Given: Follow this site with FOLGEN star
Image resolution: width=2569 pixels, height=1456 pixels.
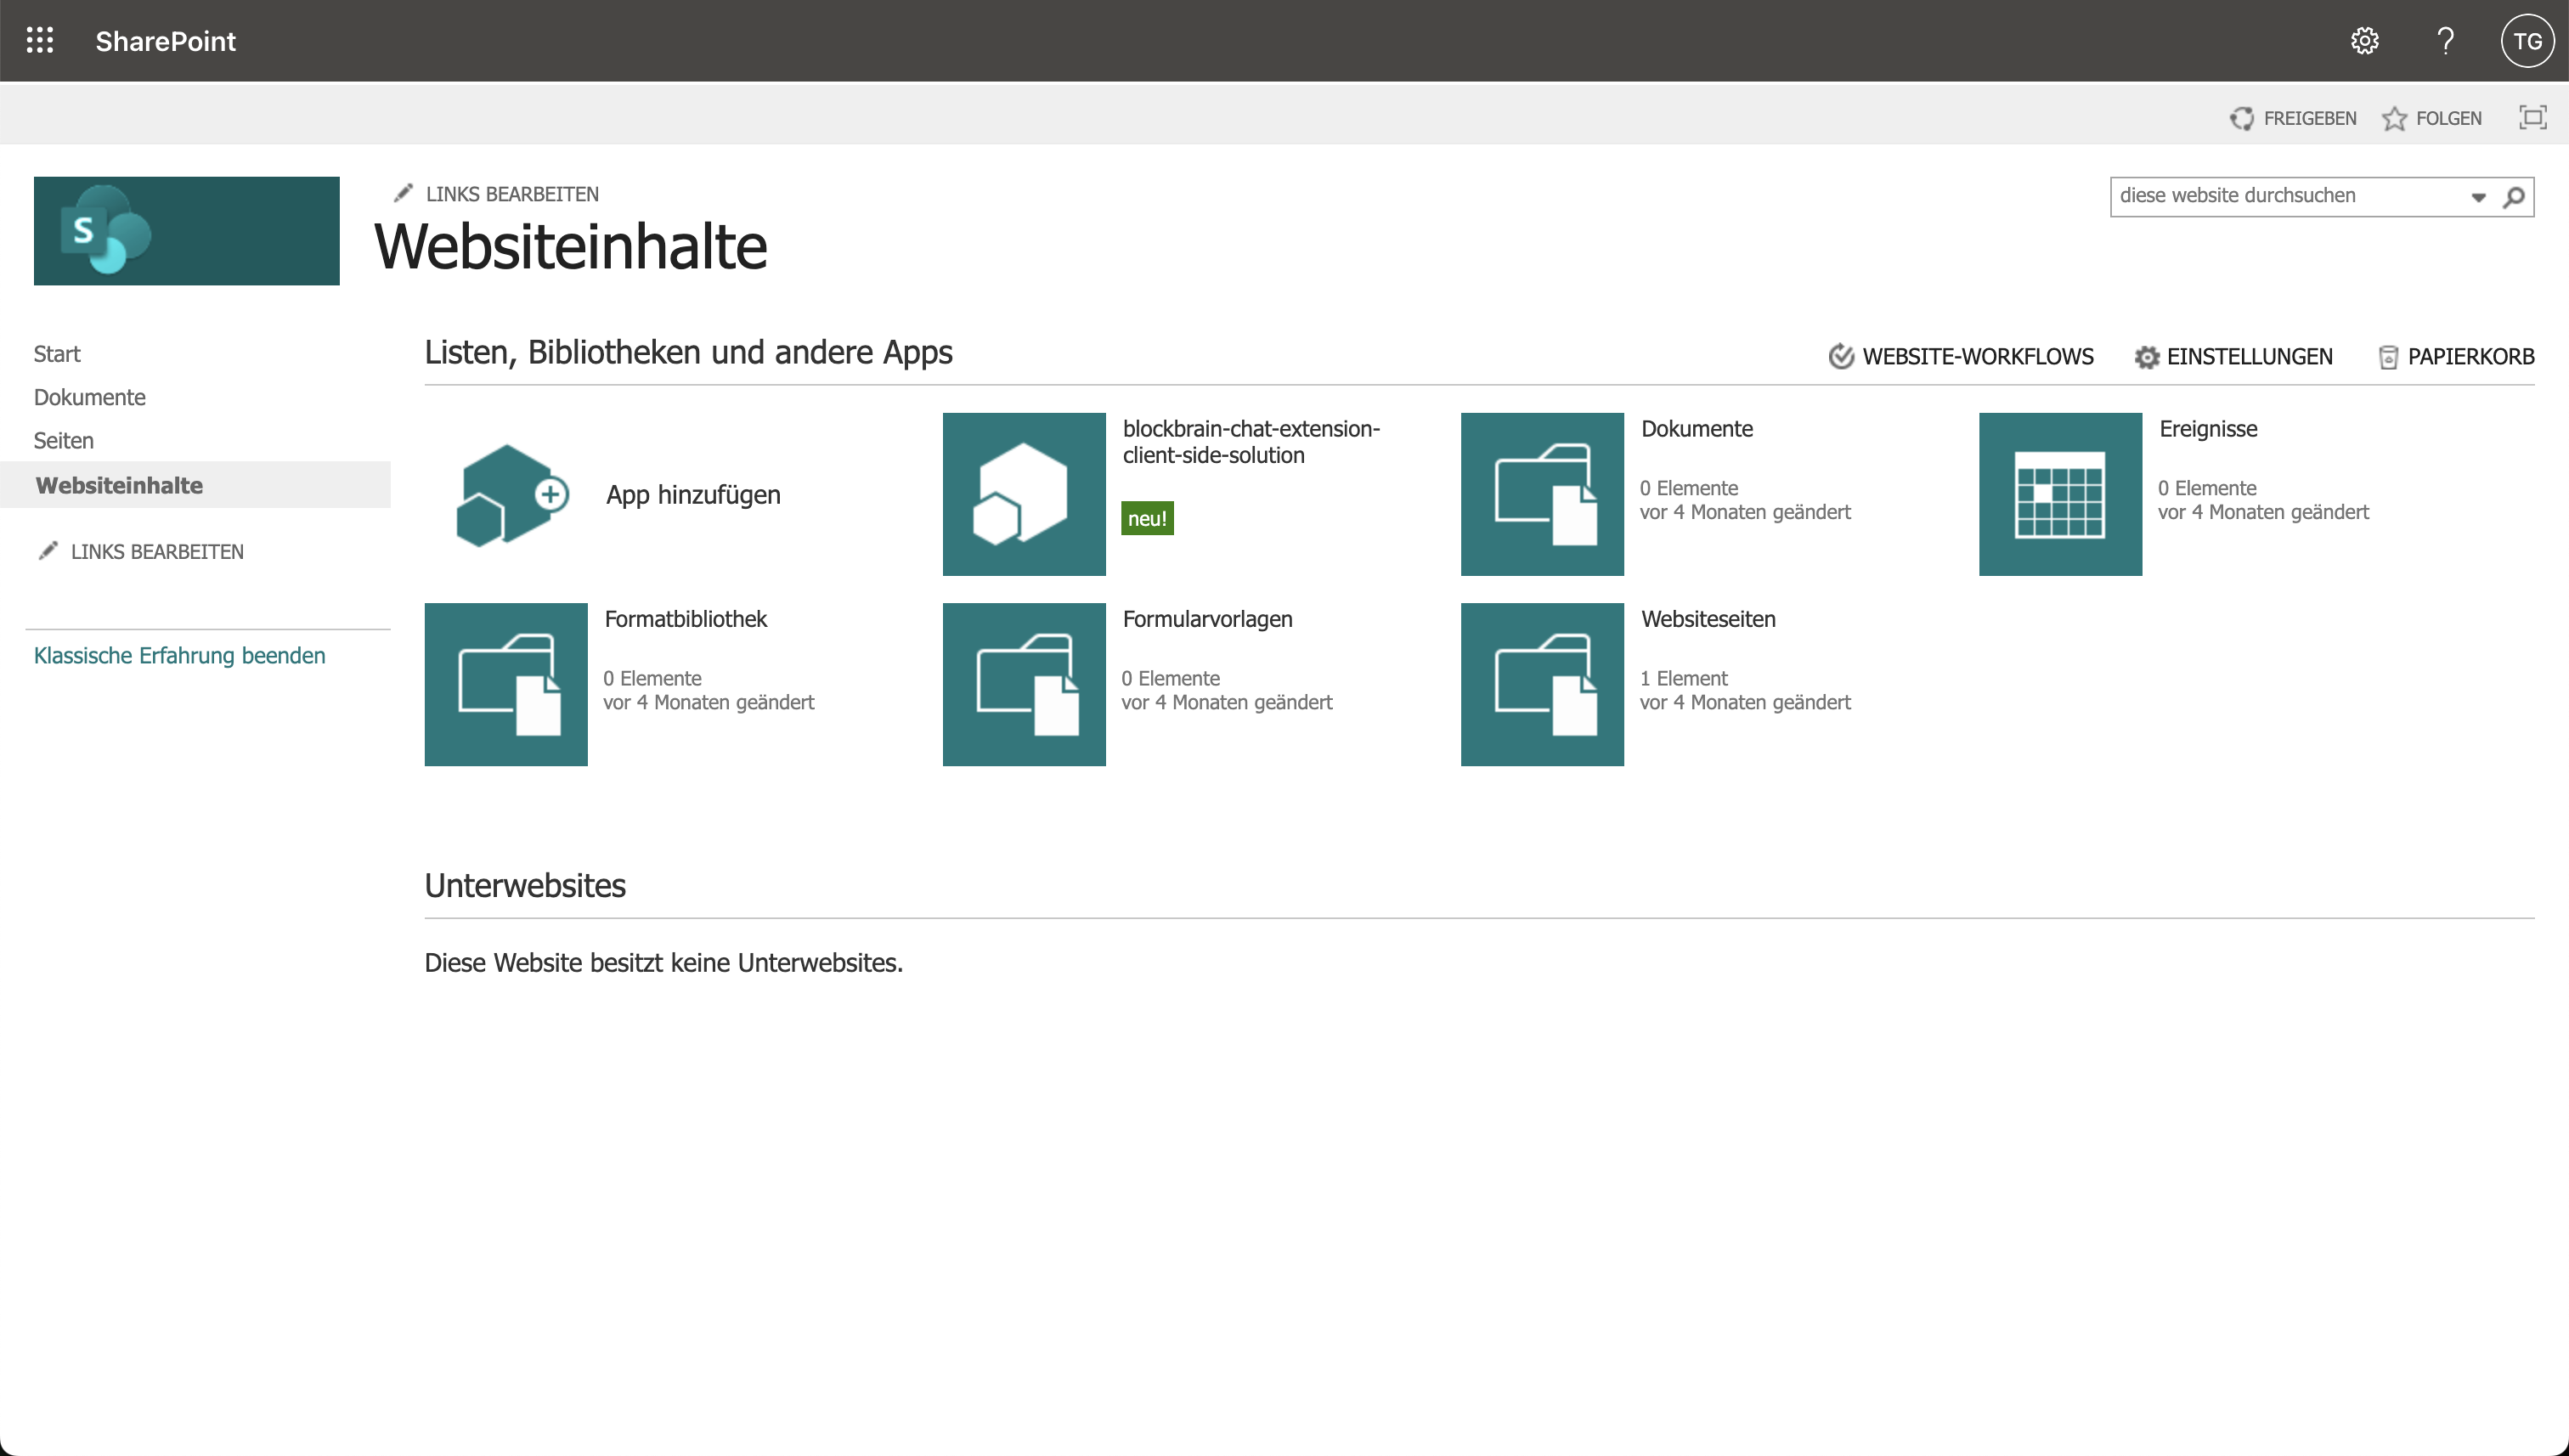Looking at the screenshot, I should 2432,119.
